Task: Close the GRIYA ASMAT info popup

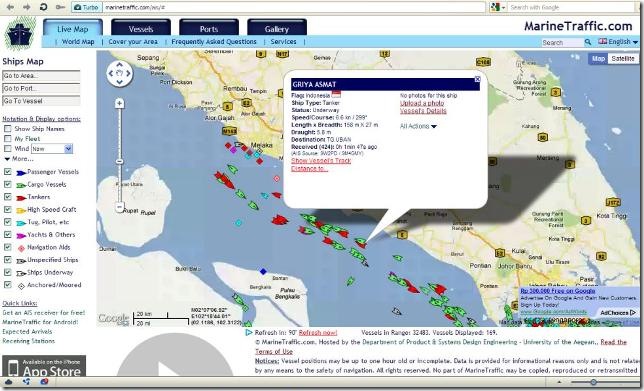Action: click(x=477, y=79)
